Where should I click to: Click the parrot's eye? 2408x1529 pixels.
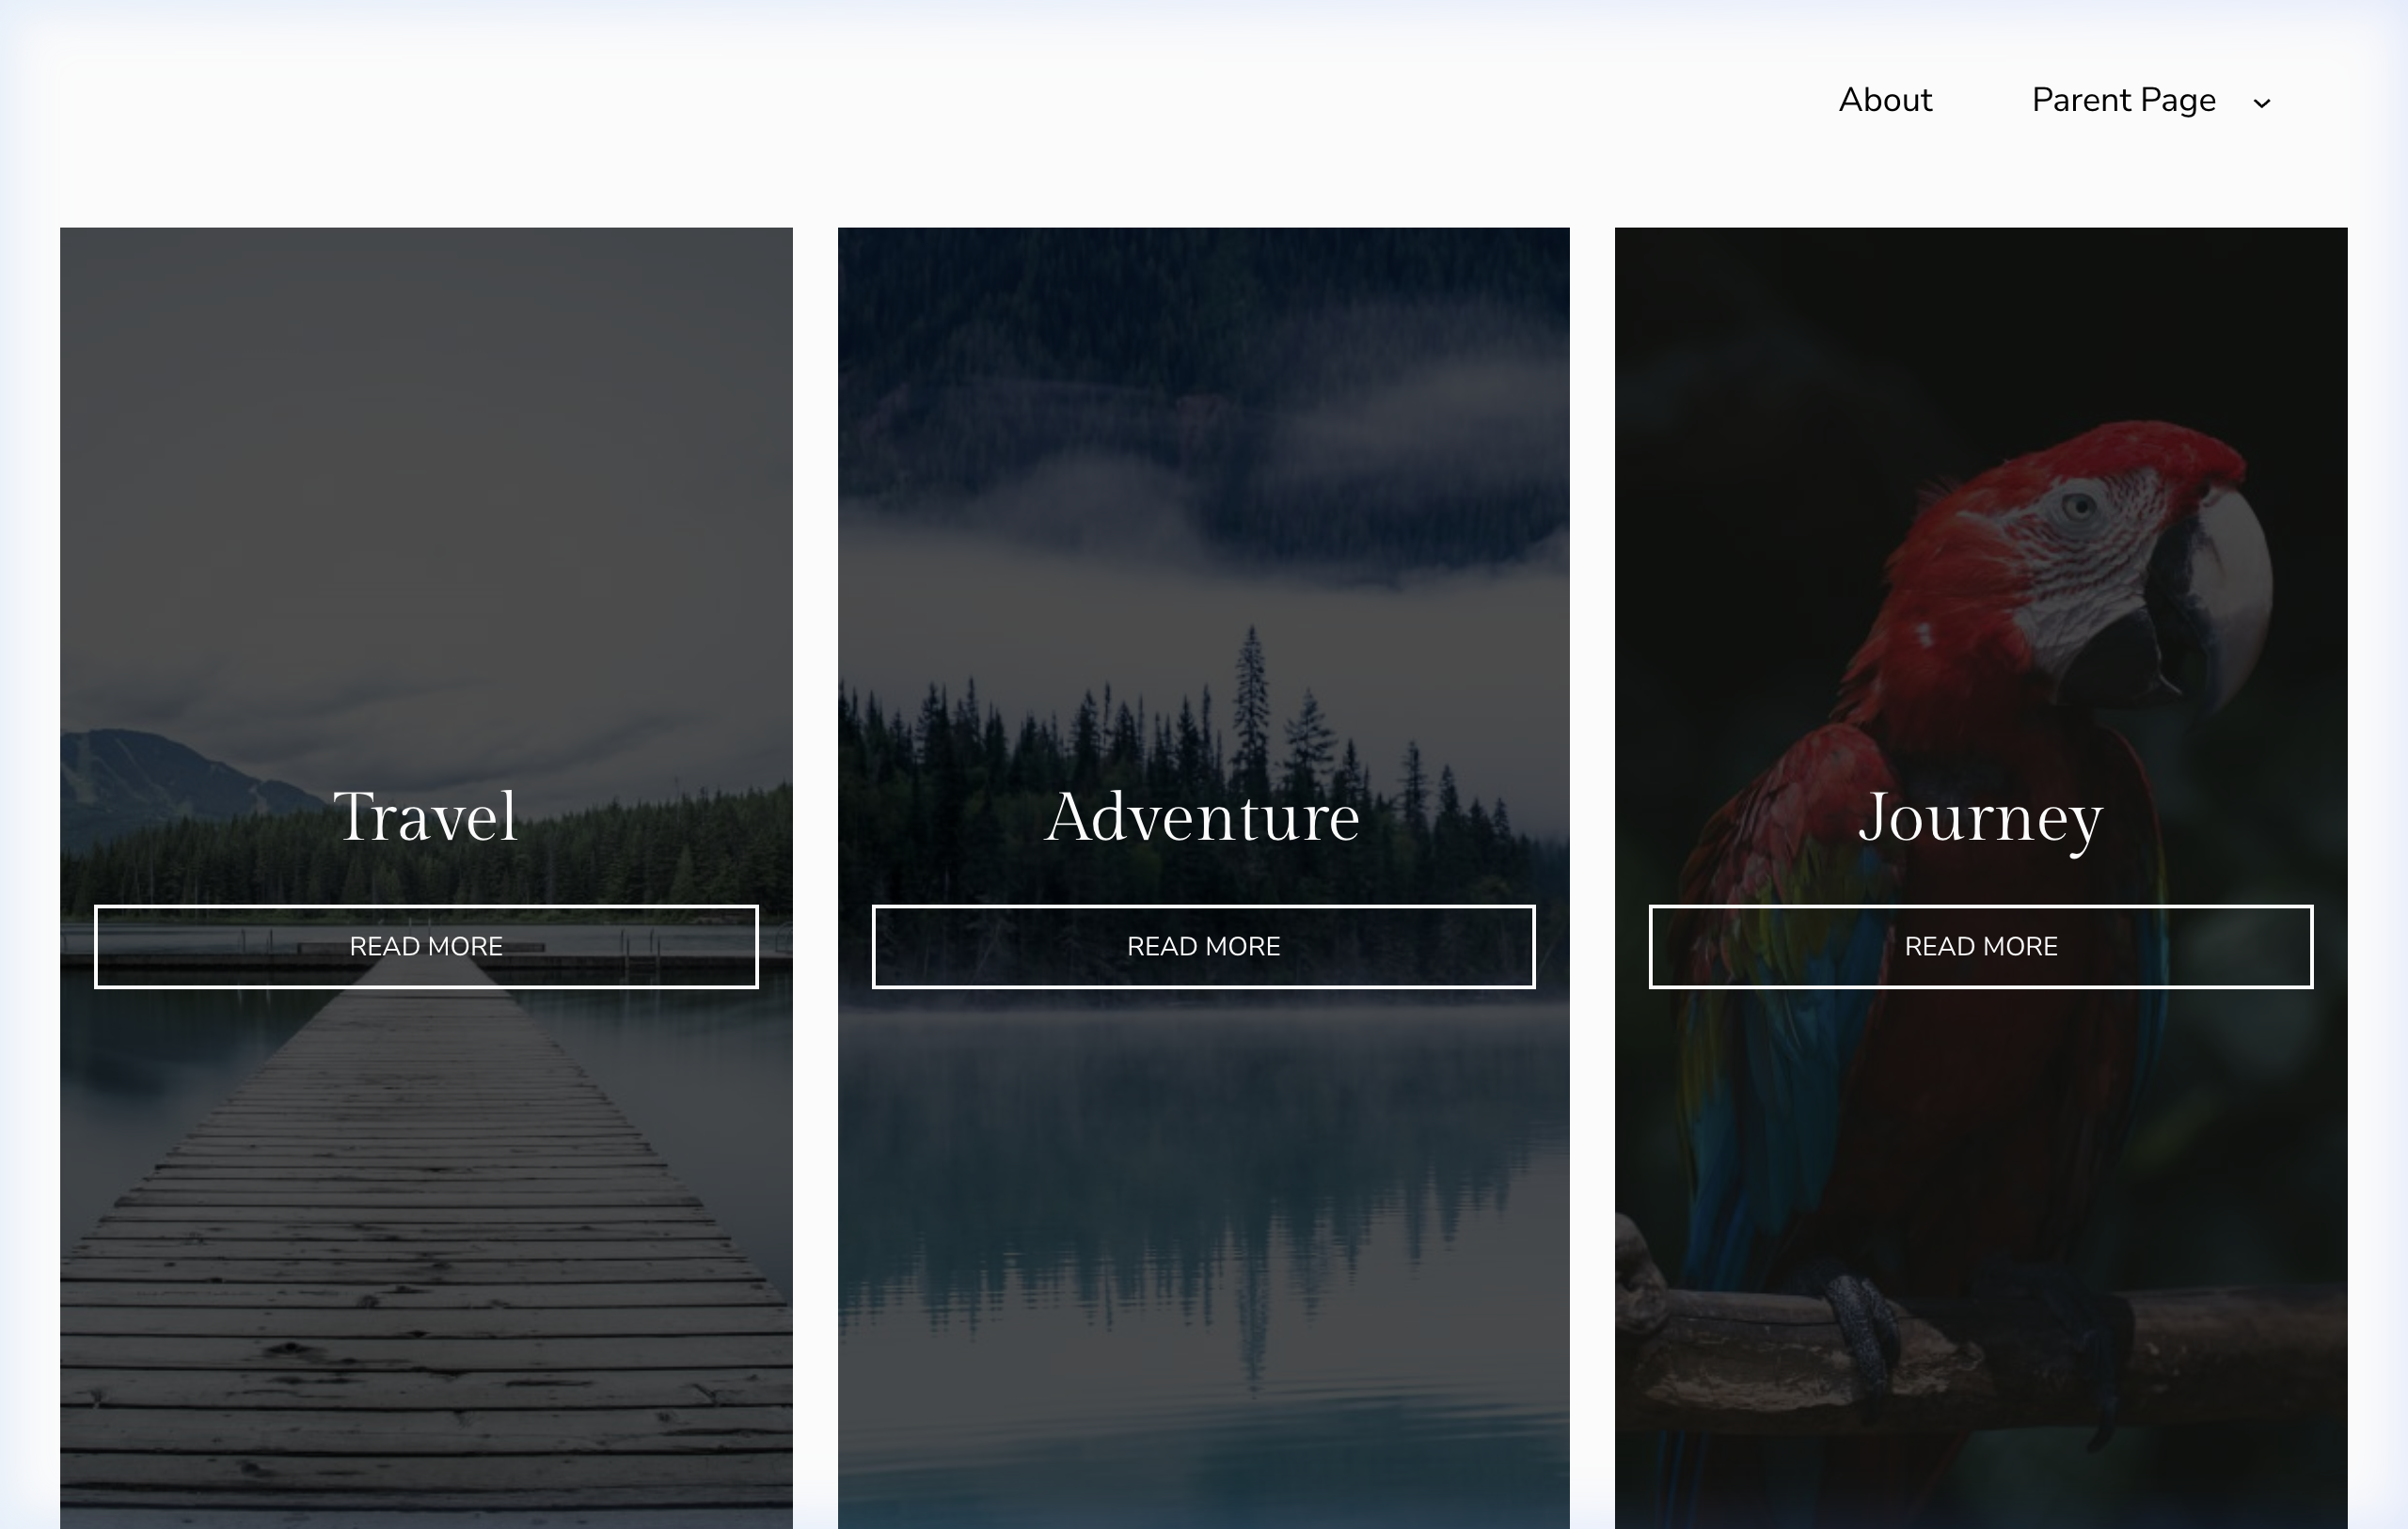(2081, 505)
